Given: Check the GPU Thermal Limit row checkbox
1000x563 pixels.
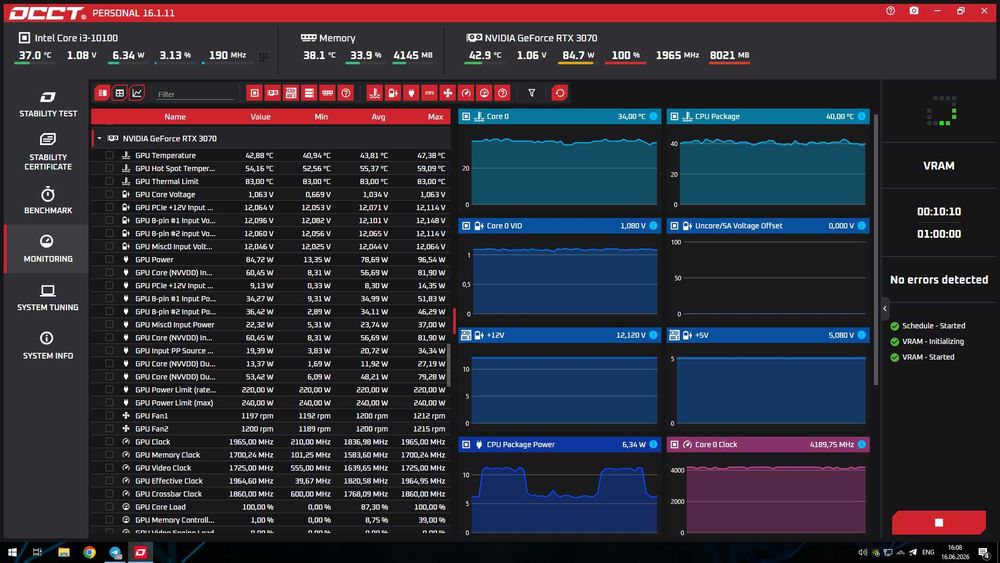Looking at the screenshot, I should coord(109,181).
